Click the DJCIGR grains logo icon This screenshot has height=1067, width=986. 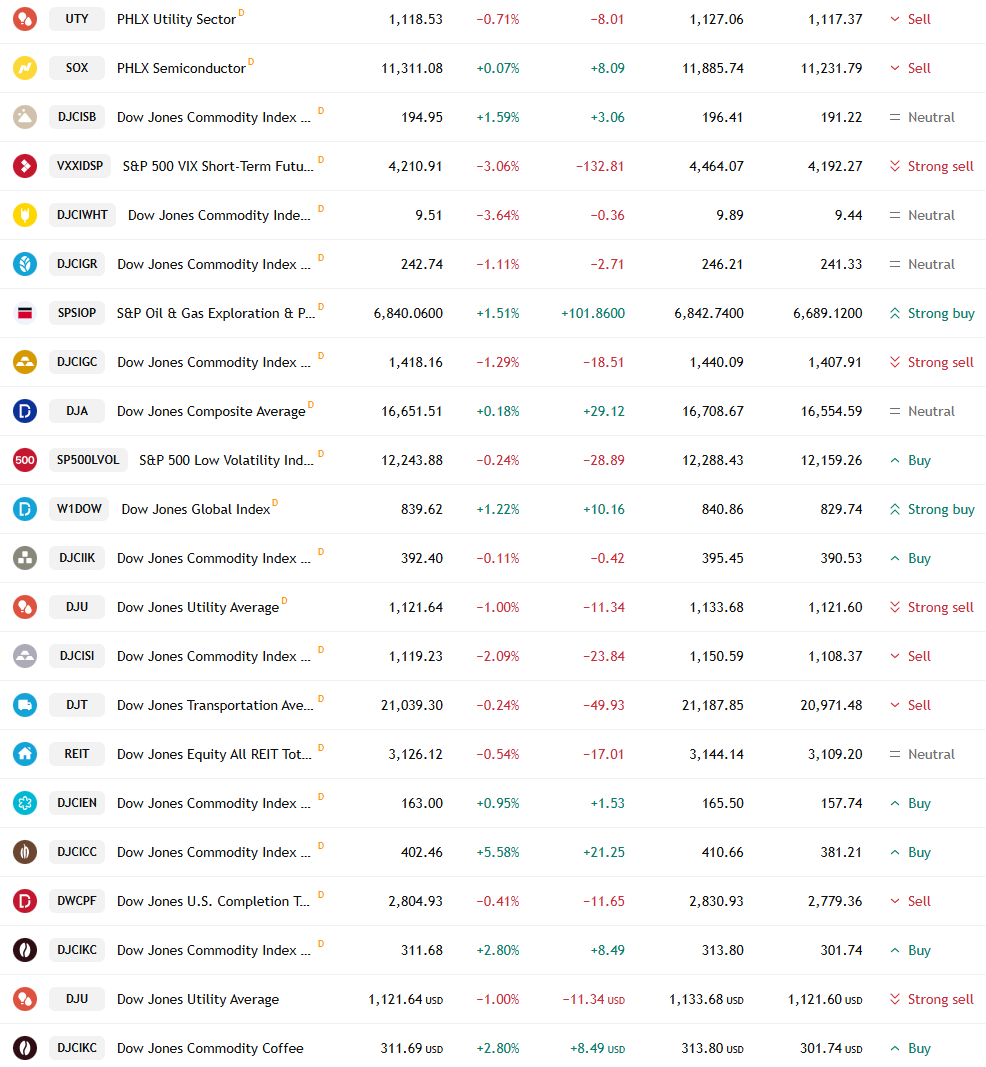point(25,264)
